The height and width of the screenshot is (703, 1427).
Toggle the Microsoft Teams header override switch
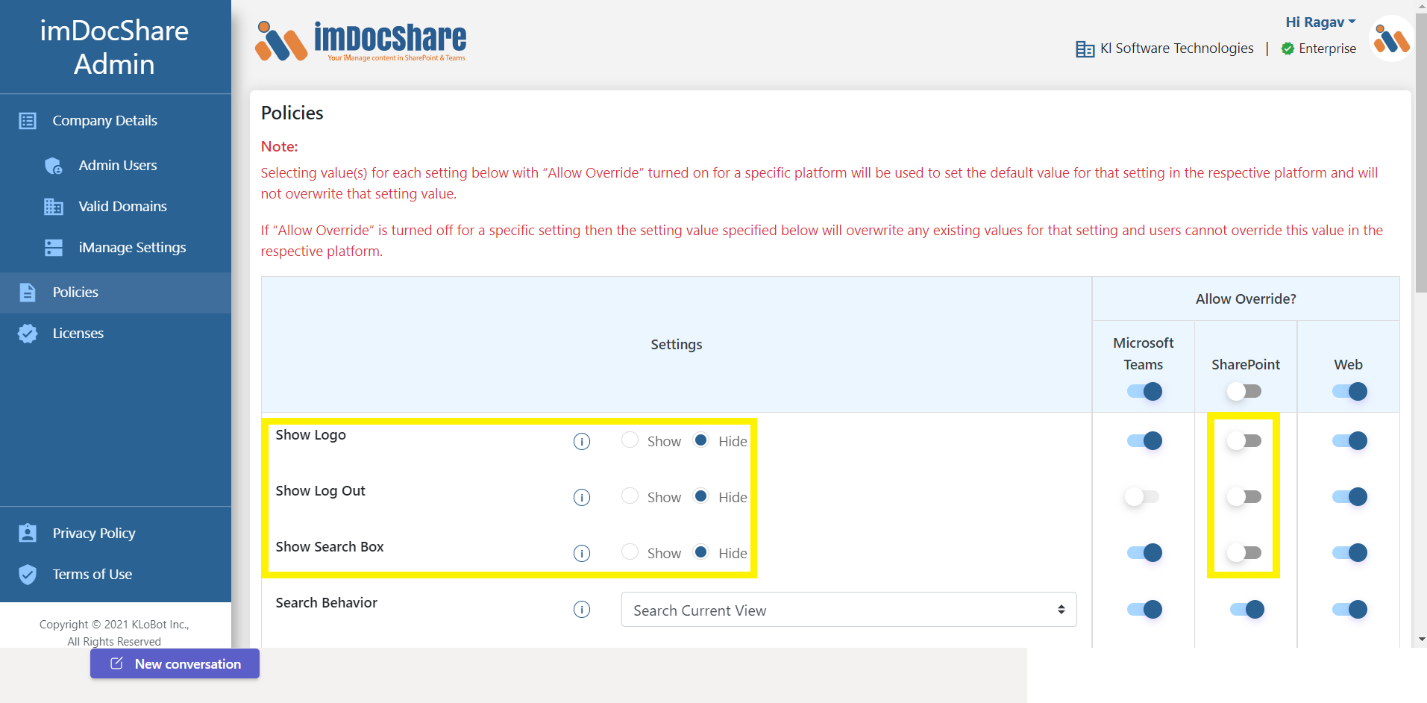tap(1144, 392)
